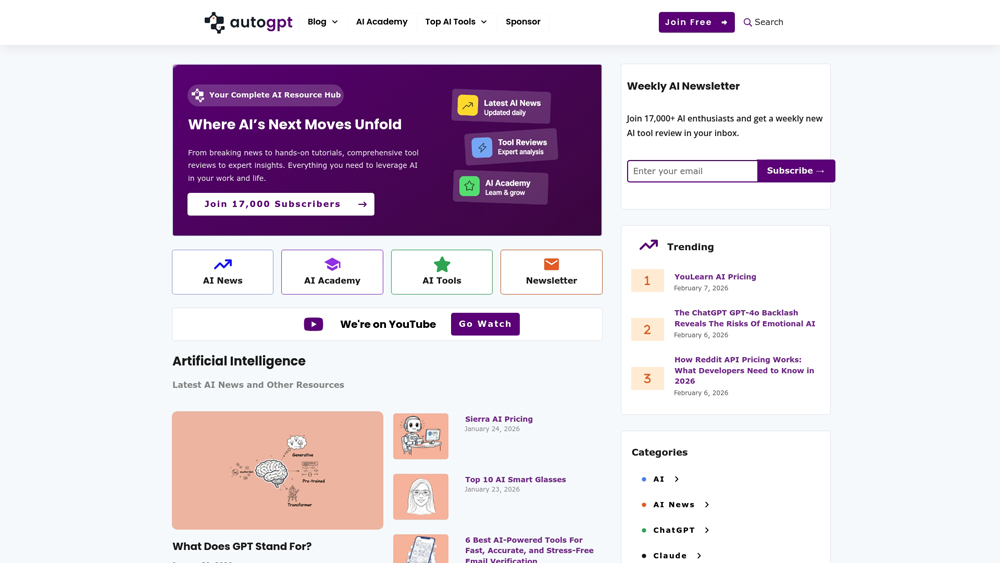This screenshot has width=1000, height=563.
Task: Click the Enter your email field
Action: point(692,171)
